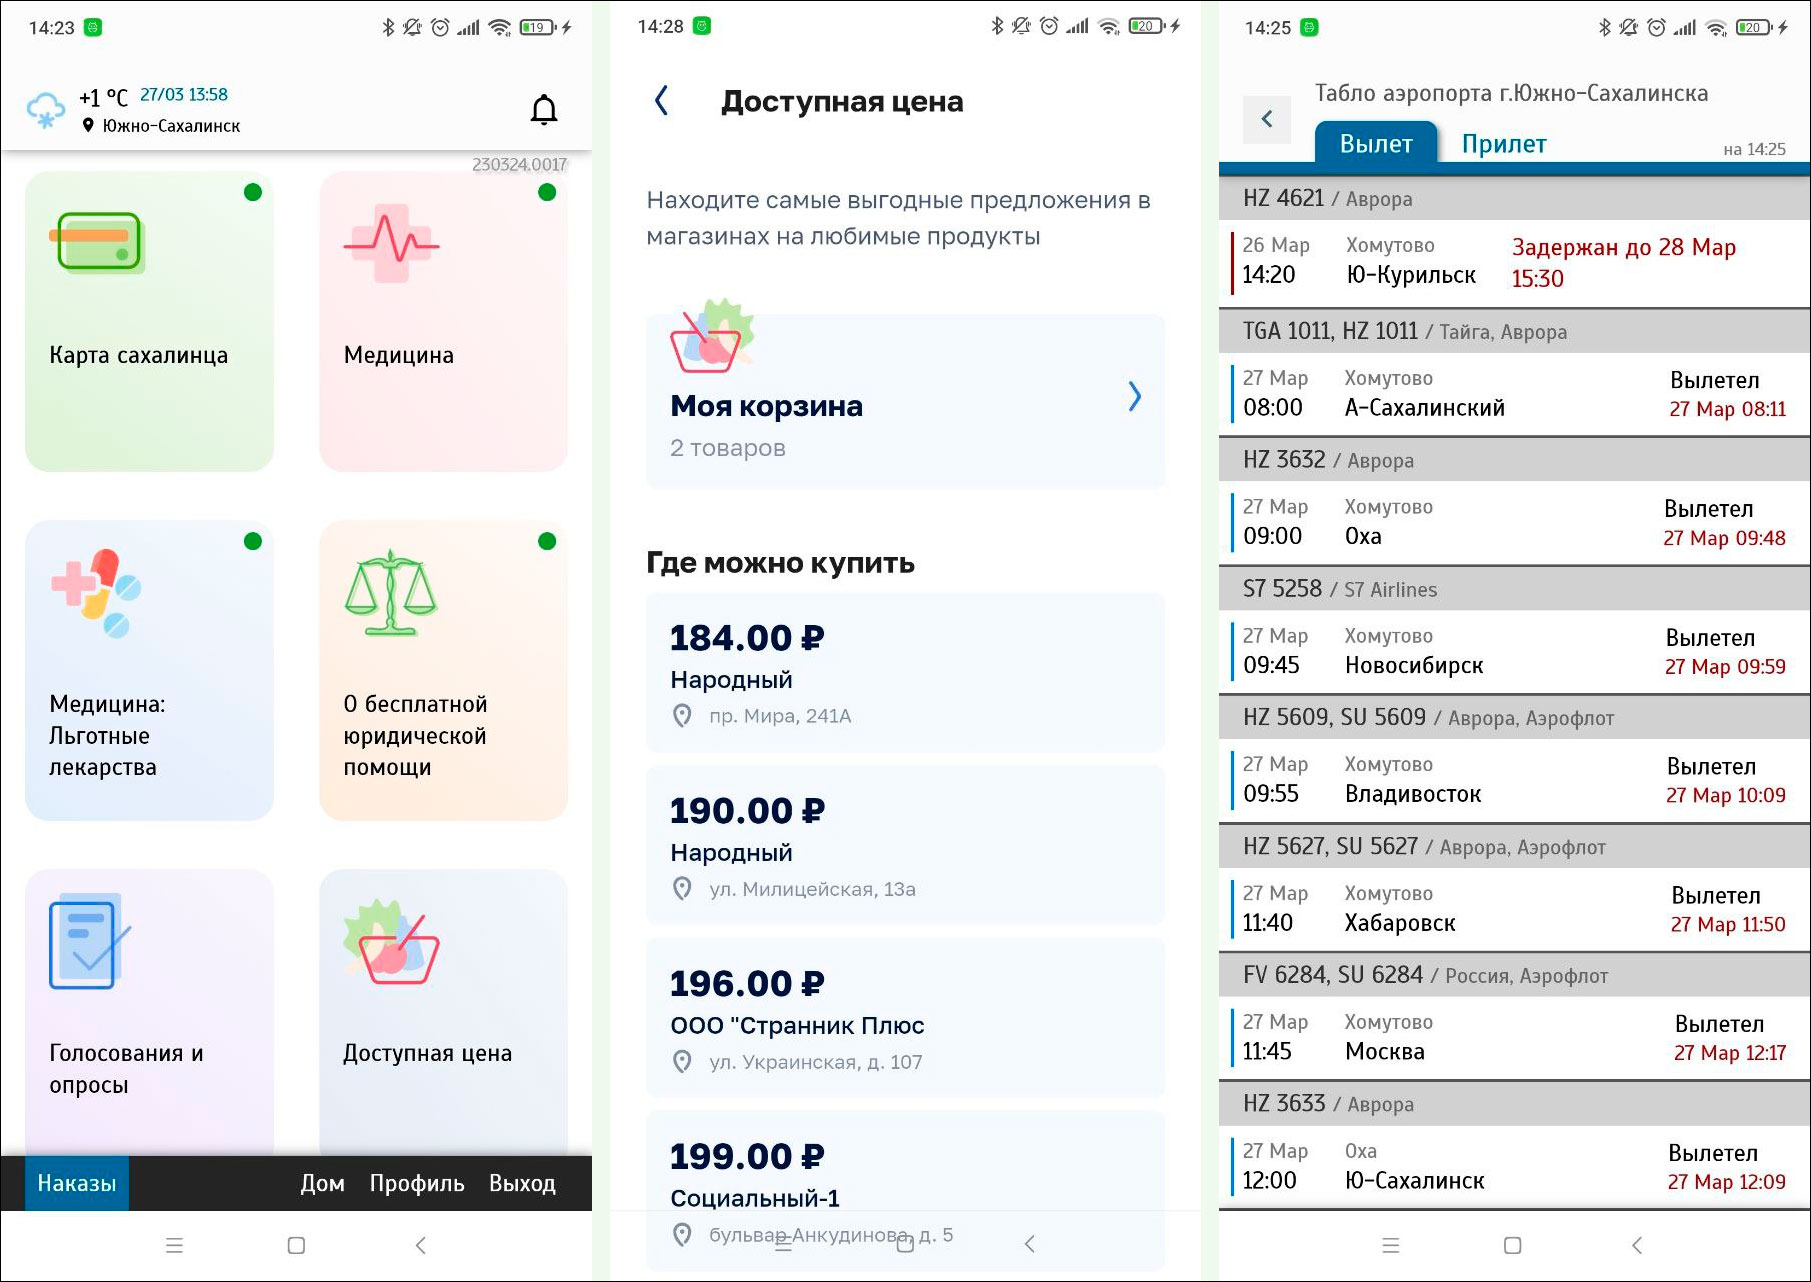Open the notifications bell
The image size is (1811, 1282).
coord(545,110)
